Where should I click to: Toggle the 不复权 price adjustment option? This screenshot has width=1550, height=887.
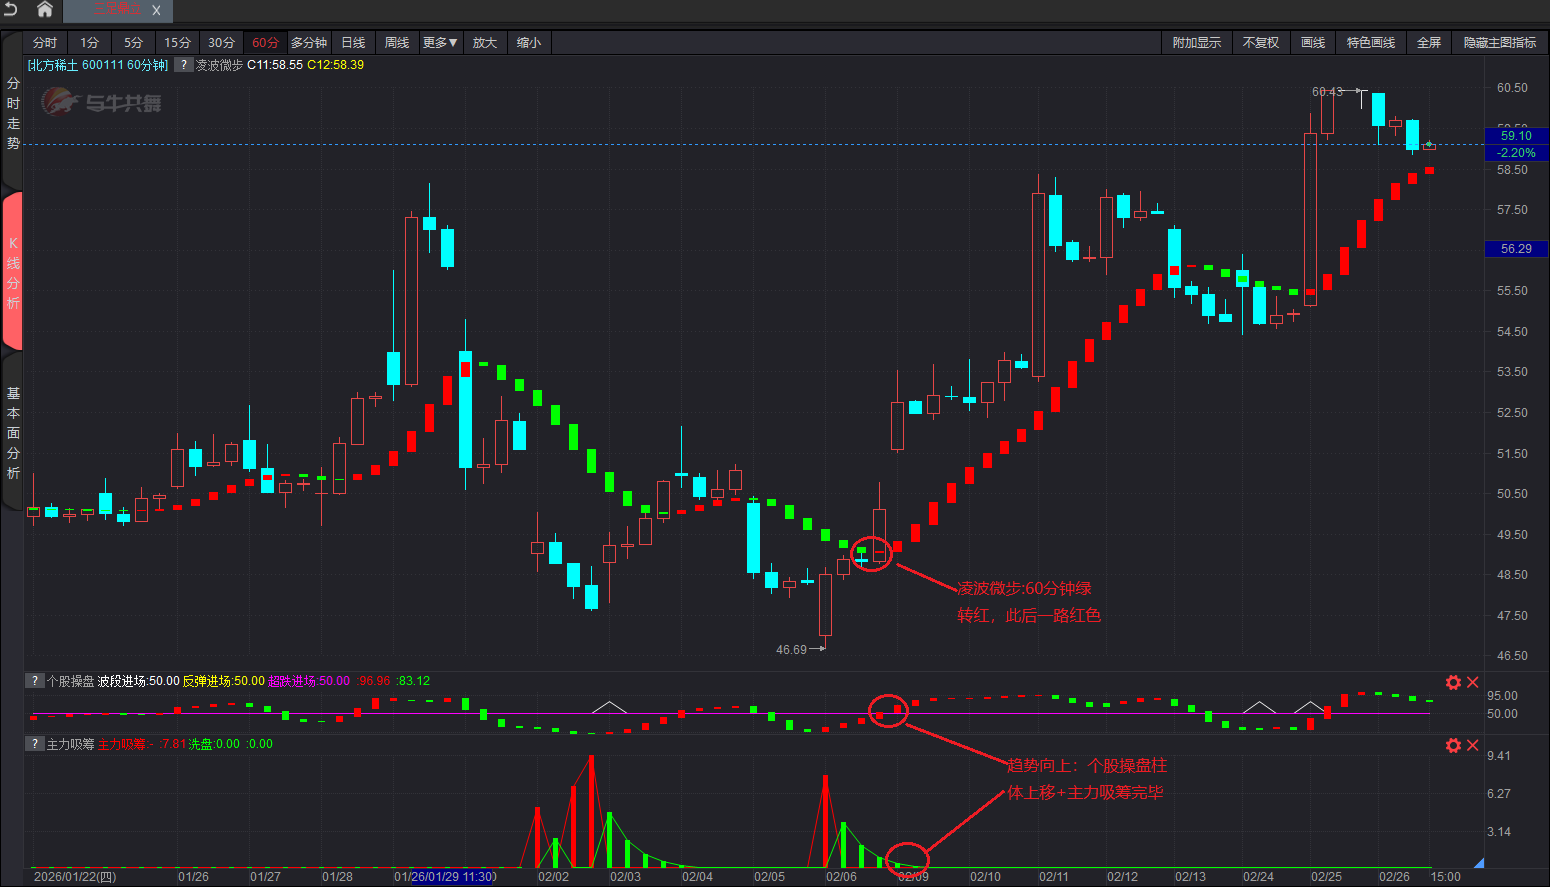point(1260,43)
